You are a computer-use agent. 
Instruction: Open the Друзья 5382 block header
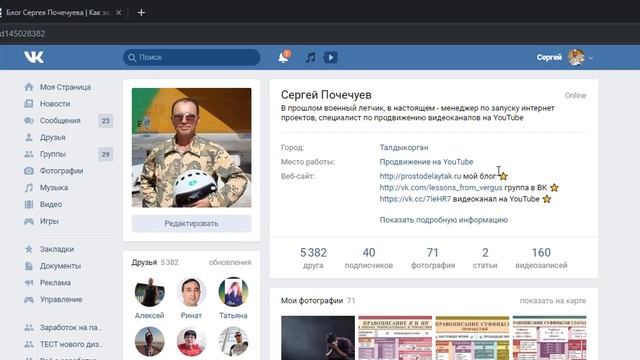point(155,262)
